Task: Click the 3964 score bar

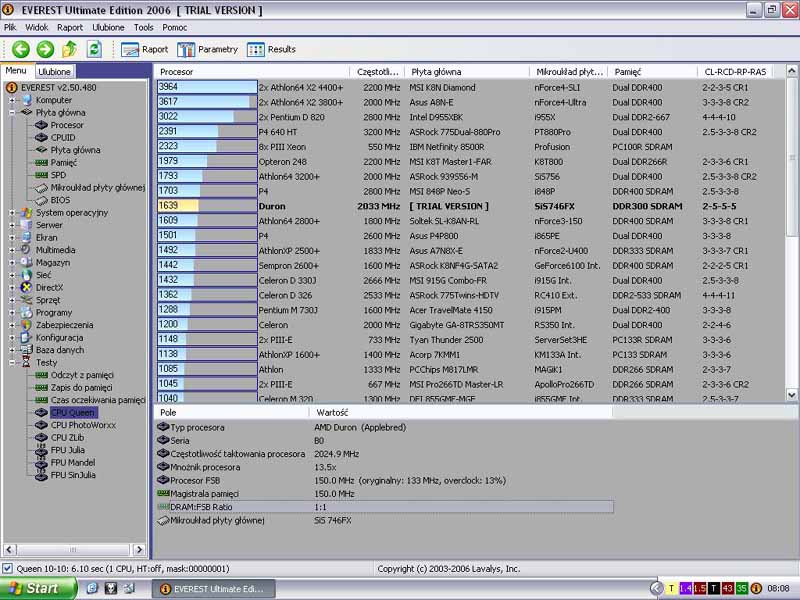Action: tap(207, 87)
